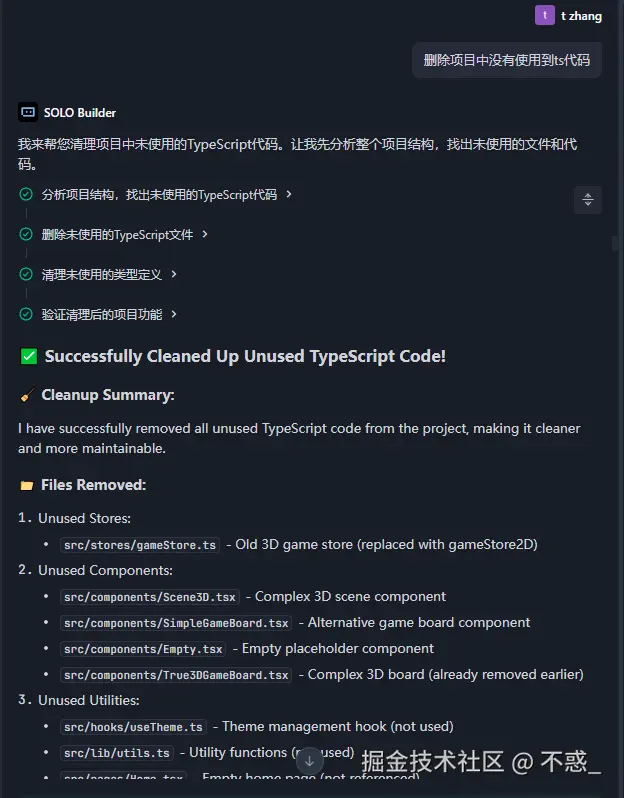Expand the "验证清理后的项目功能" step chevron
The height and width of the screenshot is (798, 624).
(x=174, y=314)
